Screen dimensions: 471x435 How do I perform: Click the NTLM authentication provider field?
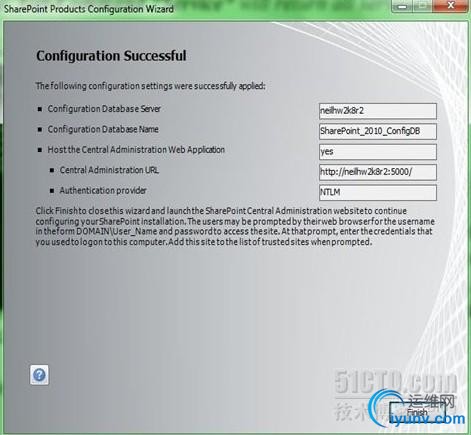tap(378, 193)
